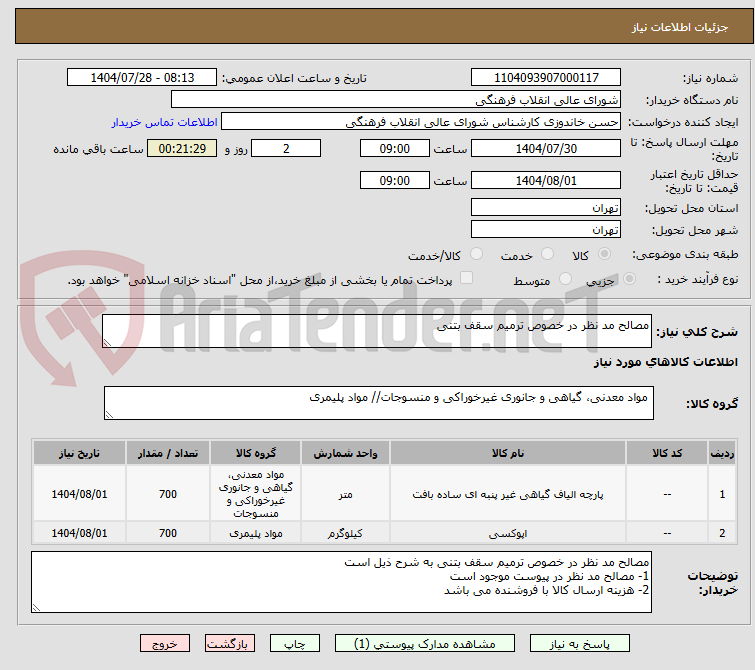The image size is (755, 670).
Task: Click the واحد شمارش column header
Action: (x=345, y=453)
